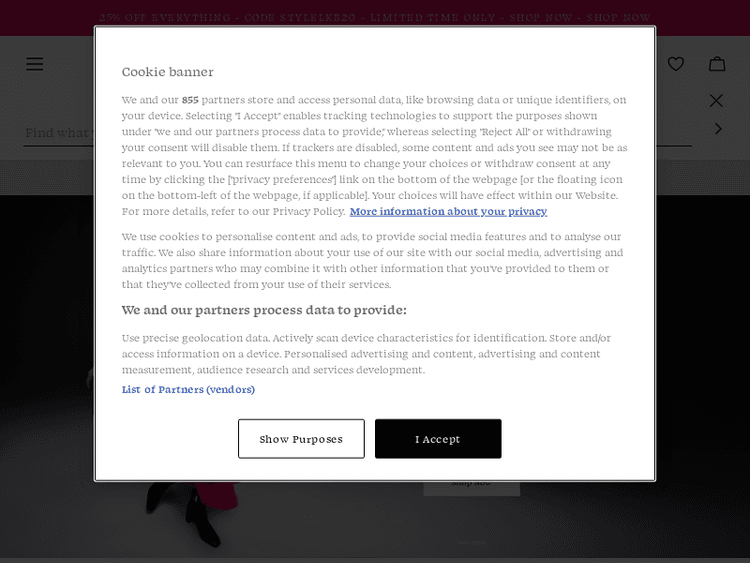Click the grey strip below the search bar
Viewport: 750px width, 563px height.
50,177
